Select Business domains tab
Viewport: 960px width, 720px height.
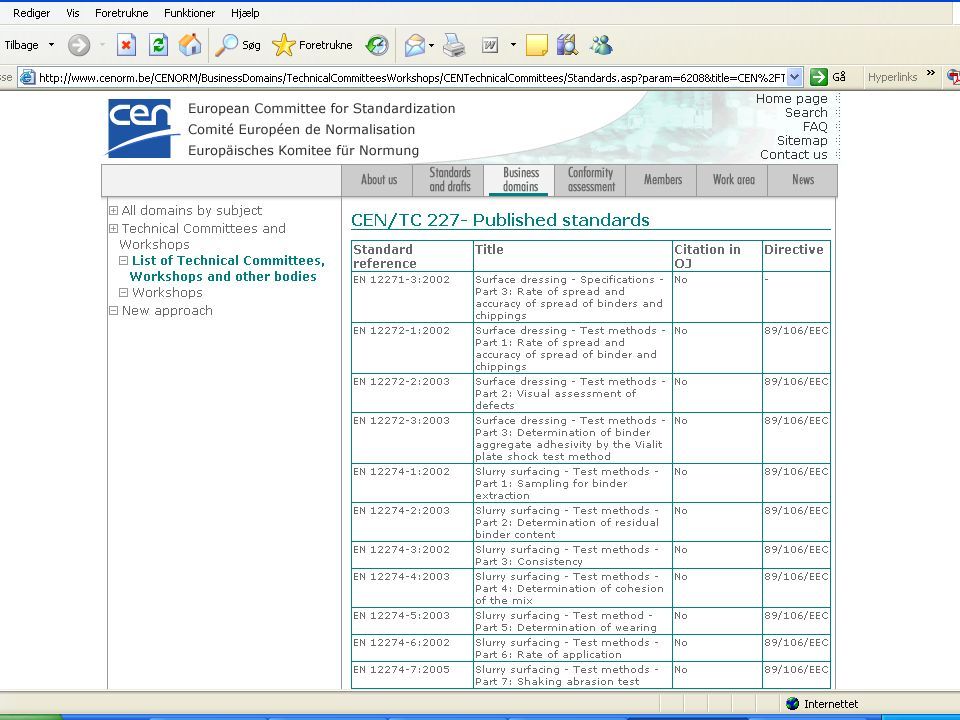(520, 180)
